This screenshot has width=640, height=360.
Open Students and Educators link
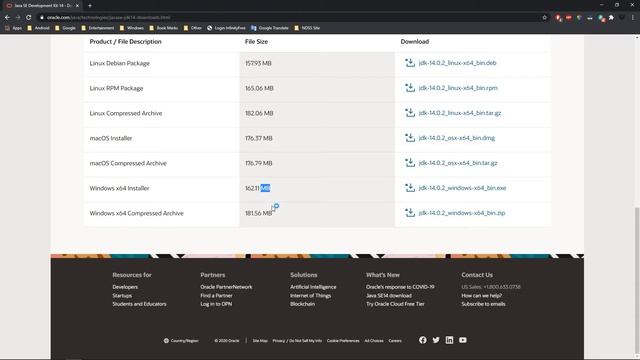139,304
